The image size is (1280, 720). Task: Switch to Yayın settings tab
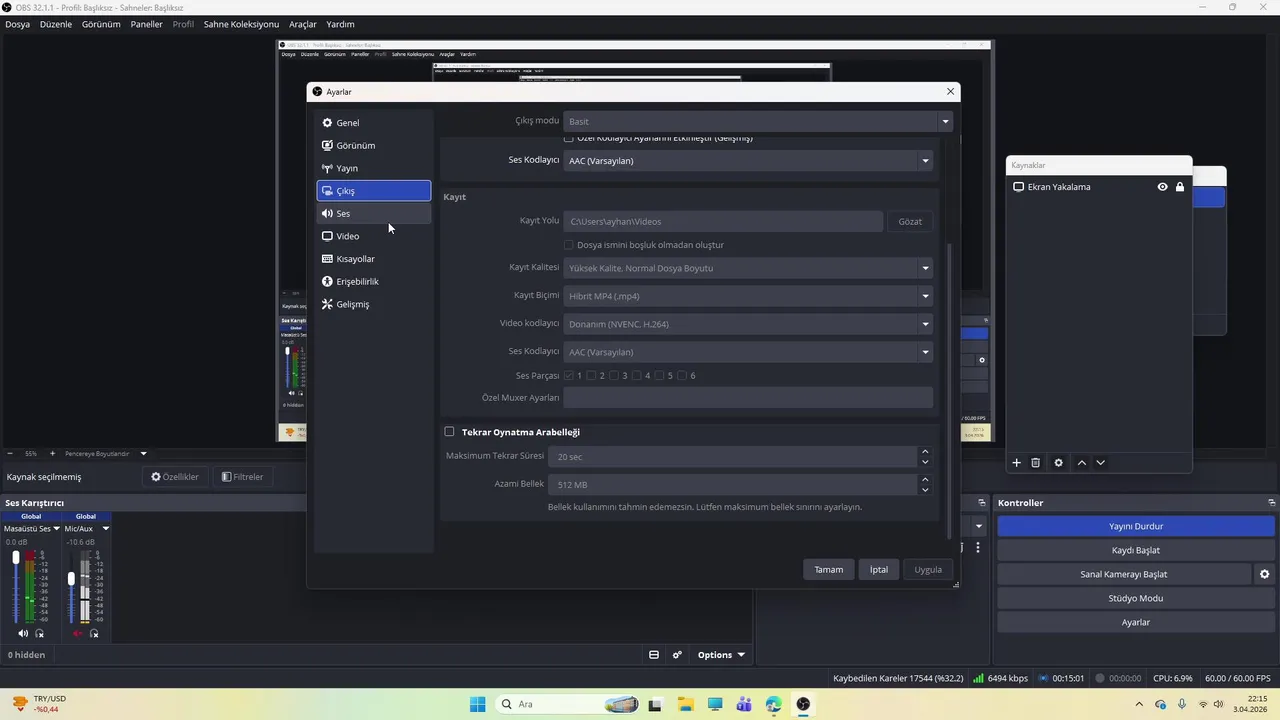coord(374,168)
